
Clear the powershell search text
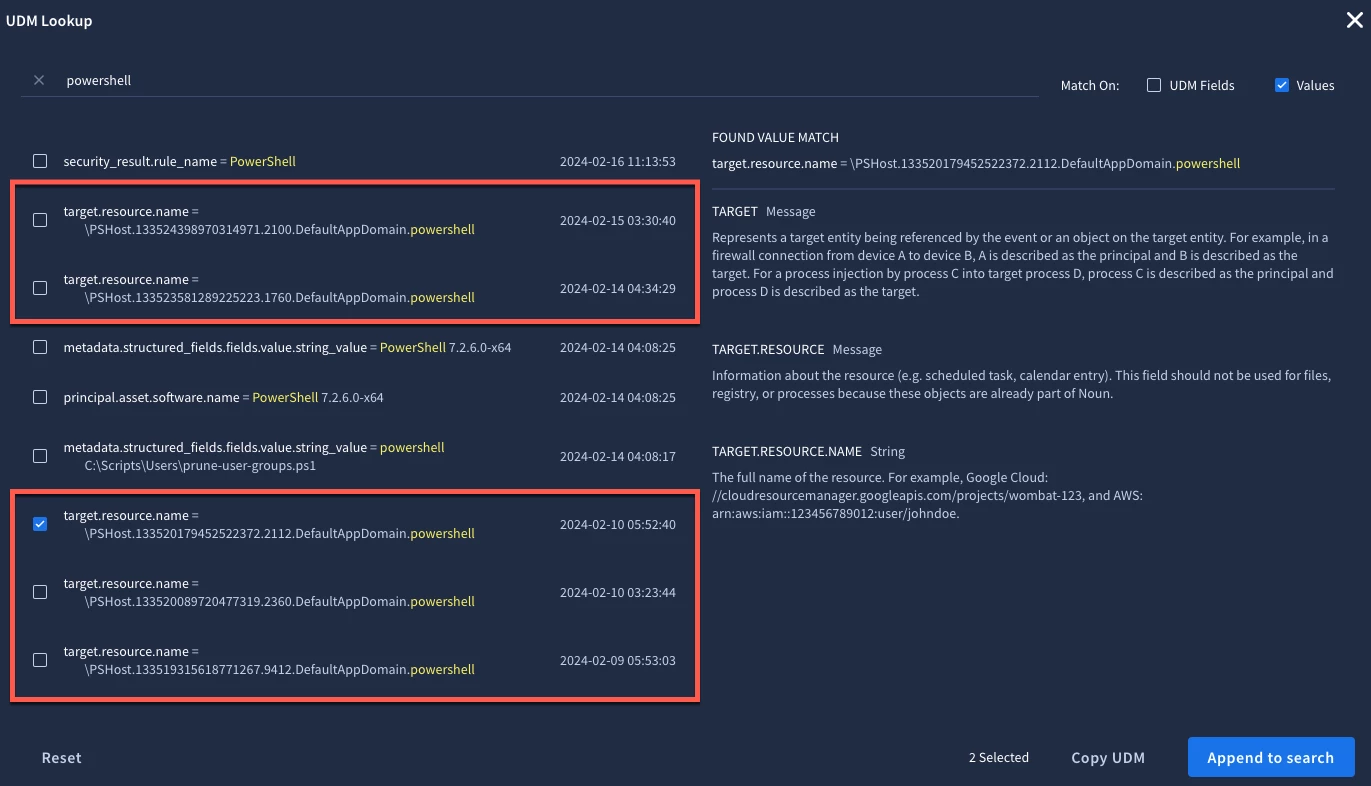coord(39,80)
